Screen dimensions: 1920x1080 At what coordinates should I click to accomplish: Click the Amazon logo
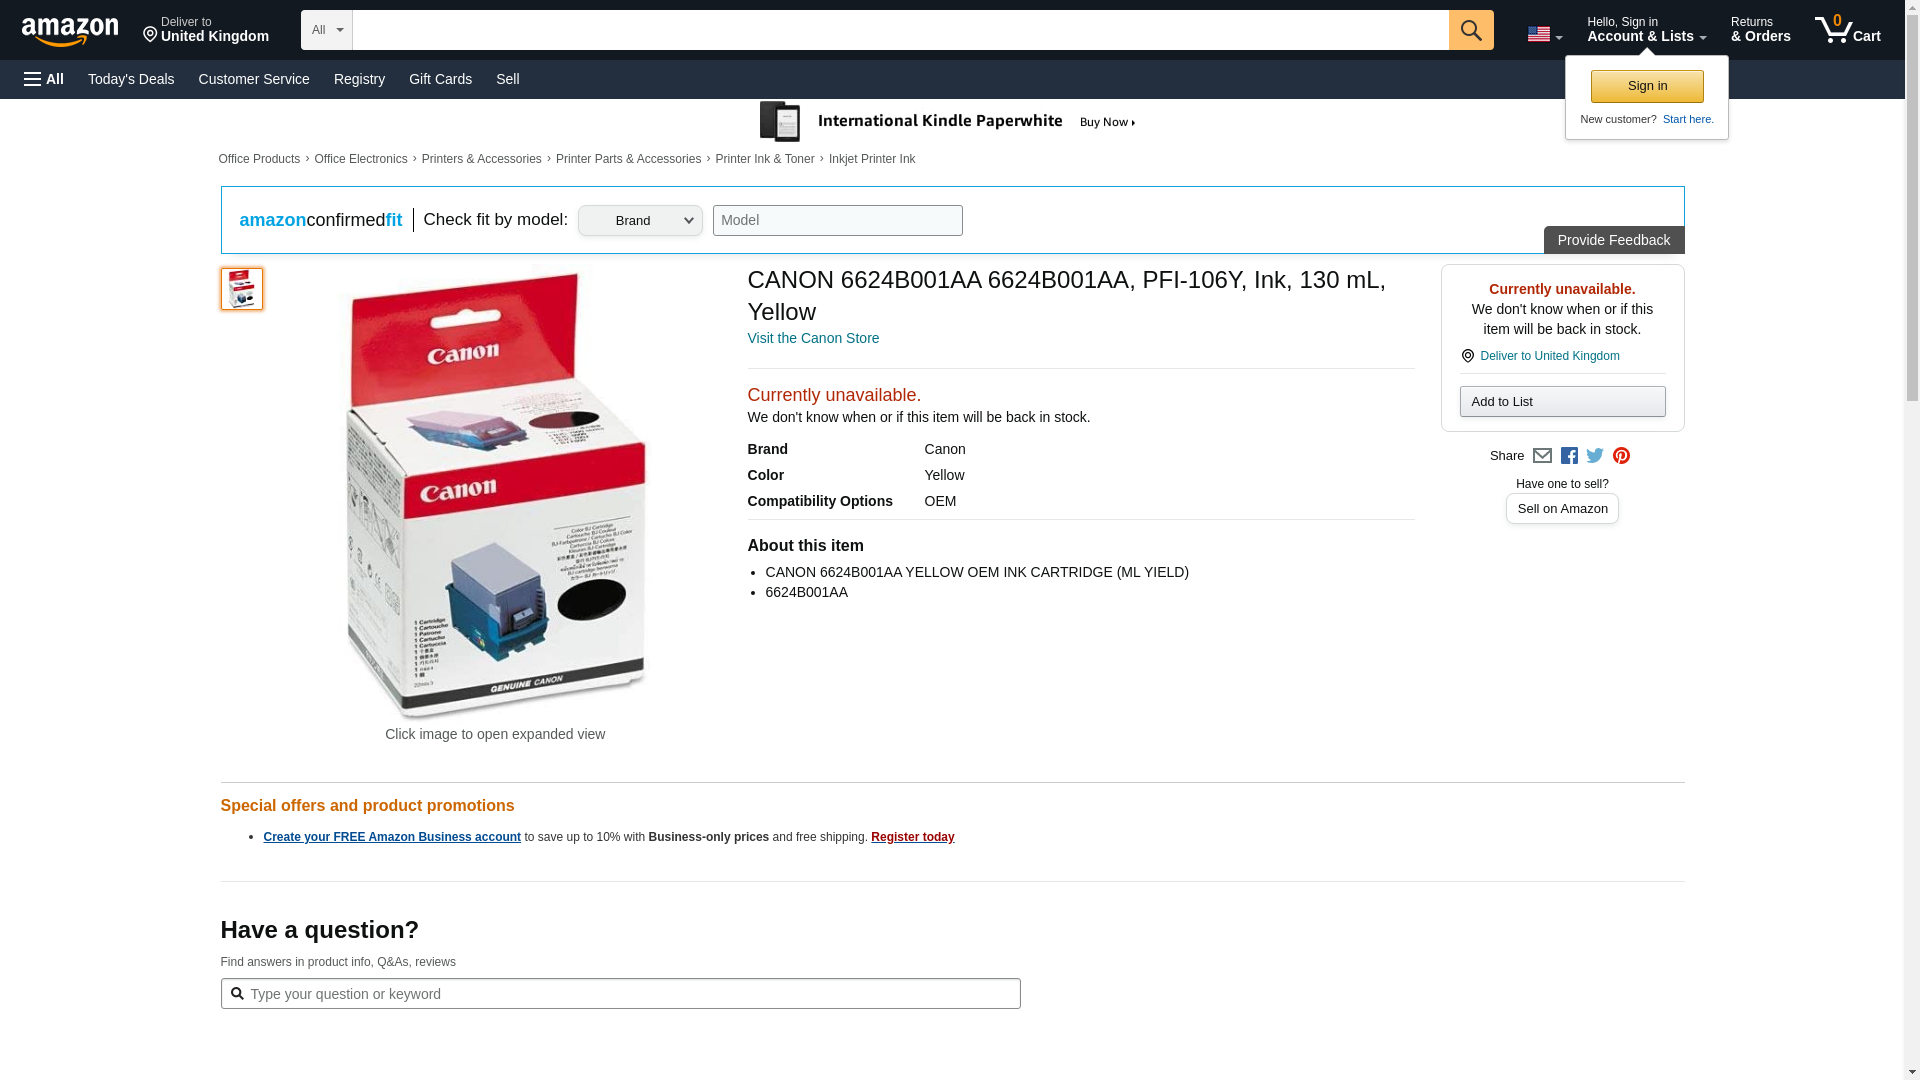(70, 31)
